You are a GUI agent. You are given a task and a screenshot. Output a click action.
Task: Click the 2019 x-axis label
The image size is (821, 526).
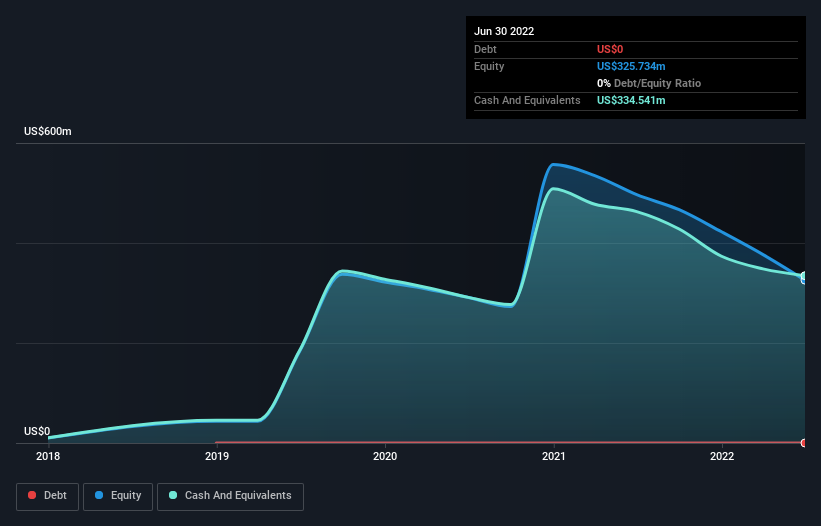(x=217, y=456)
